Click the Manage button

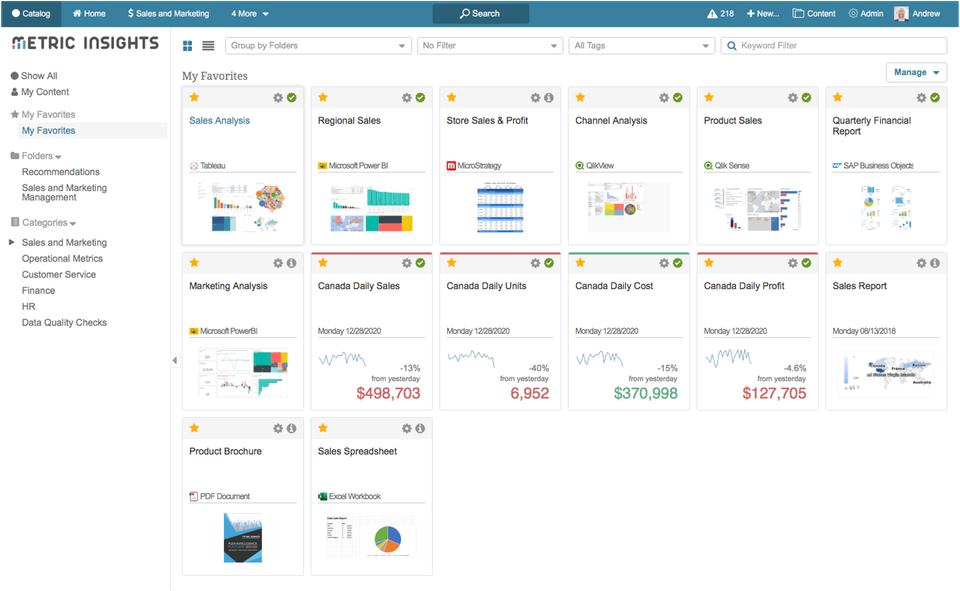tap(913, 73)
